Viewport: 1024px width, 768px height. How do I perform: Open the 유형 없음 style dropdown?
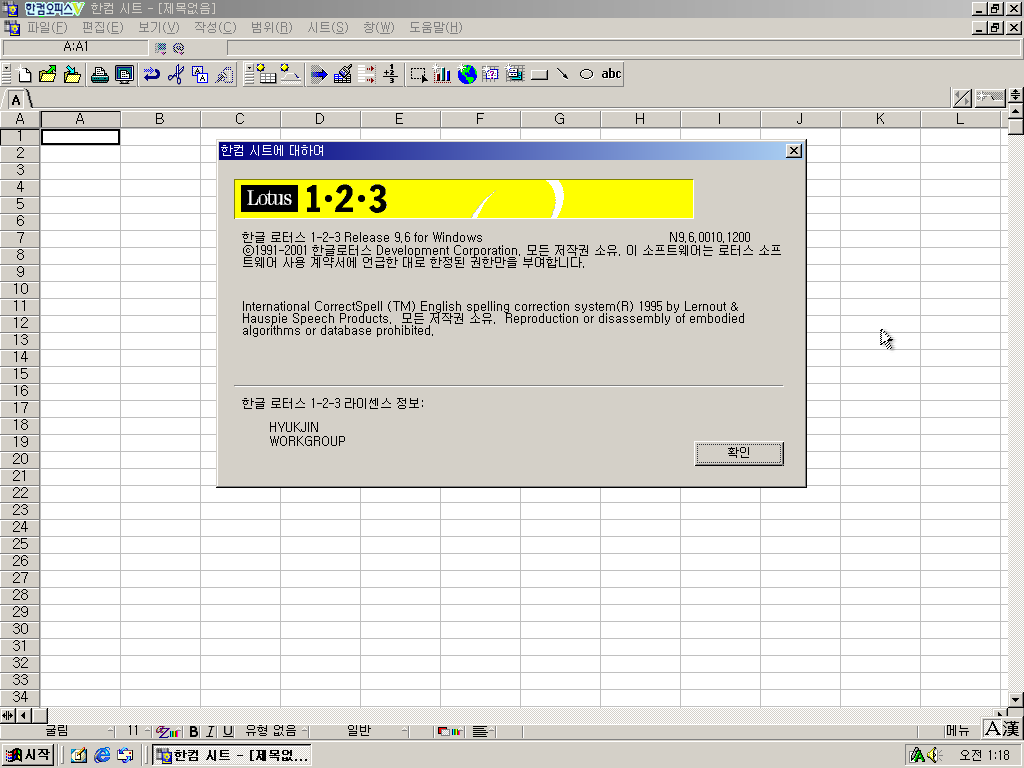273,731
